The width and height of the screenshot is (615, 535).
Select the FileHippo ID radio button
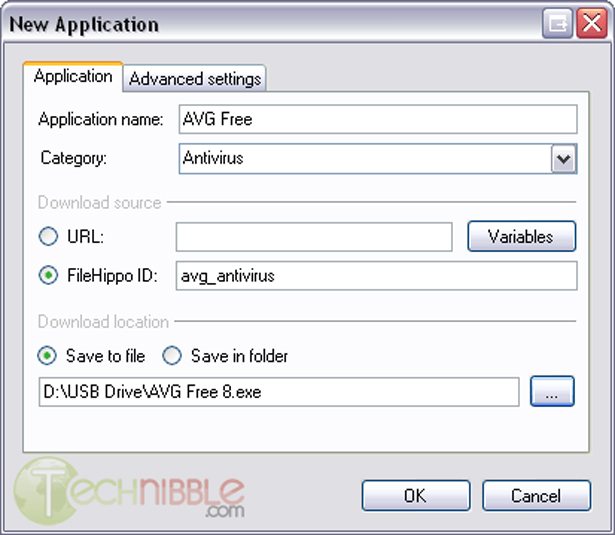(x=48, y=275)
